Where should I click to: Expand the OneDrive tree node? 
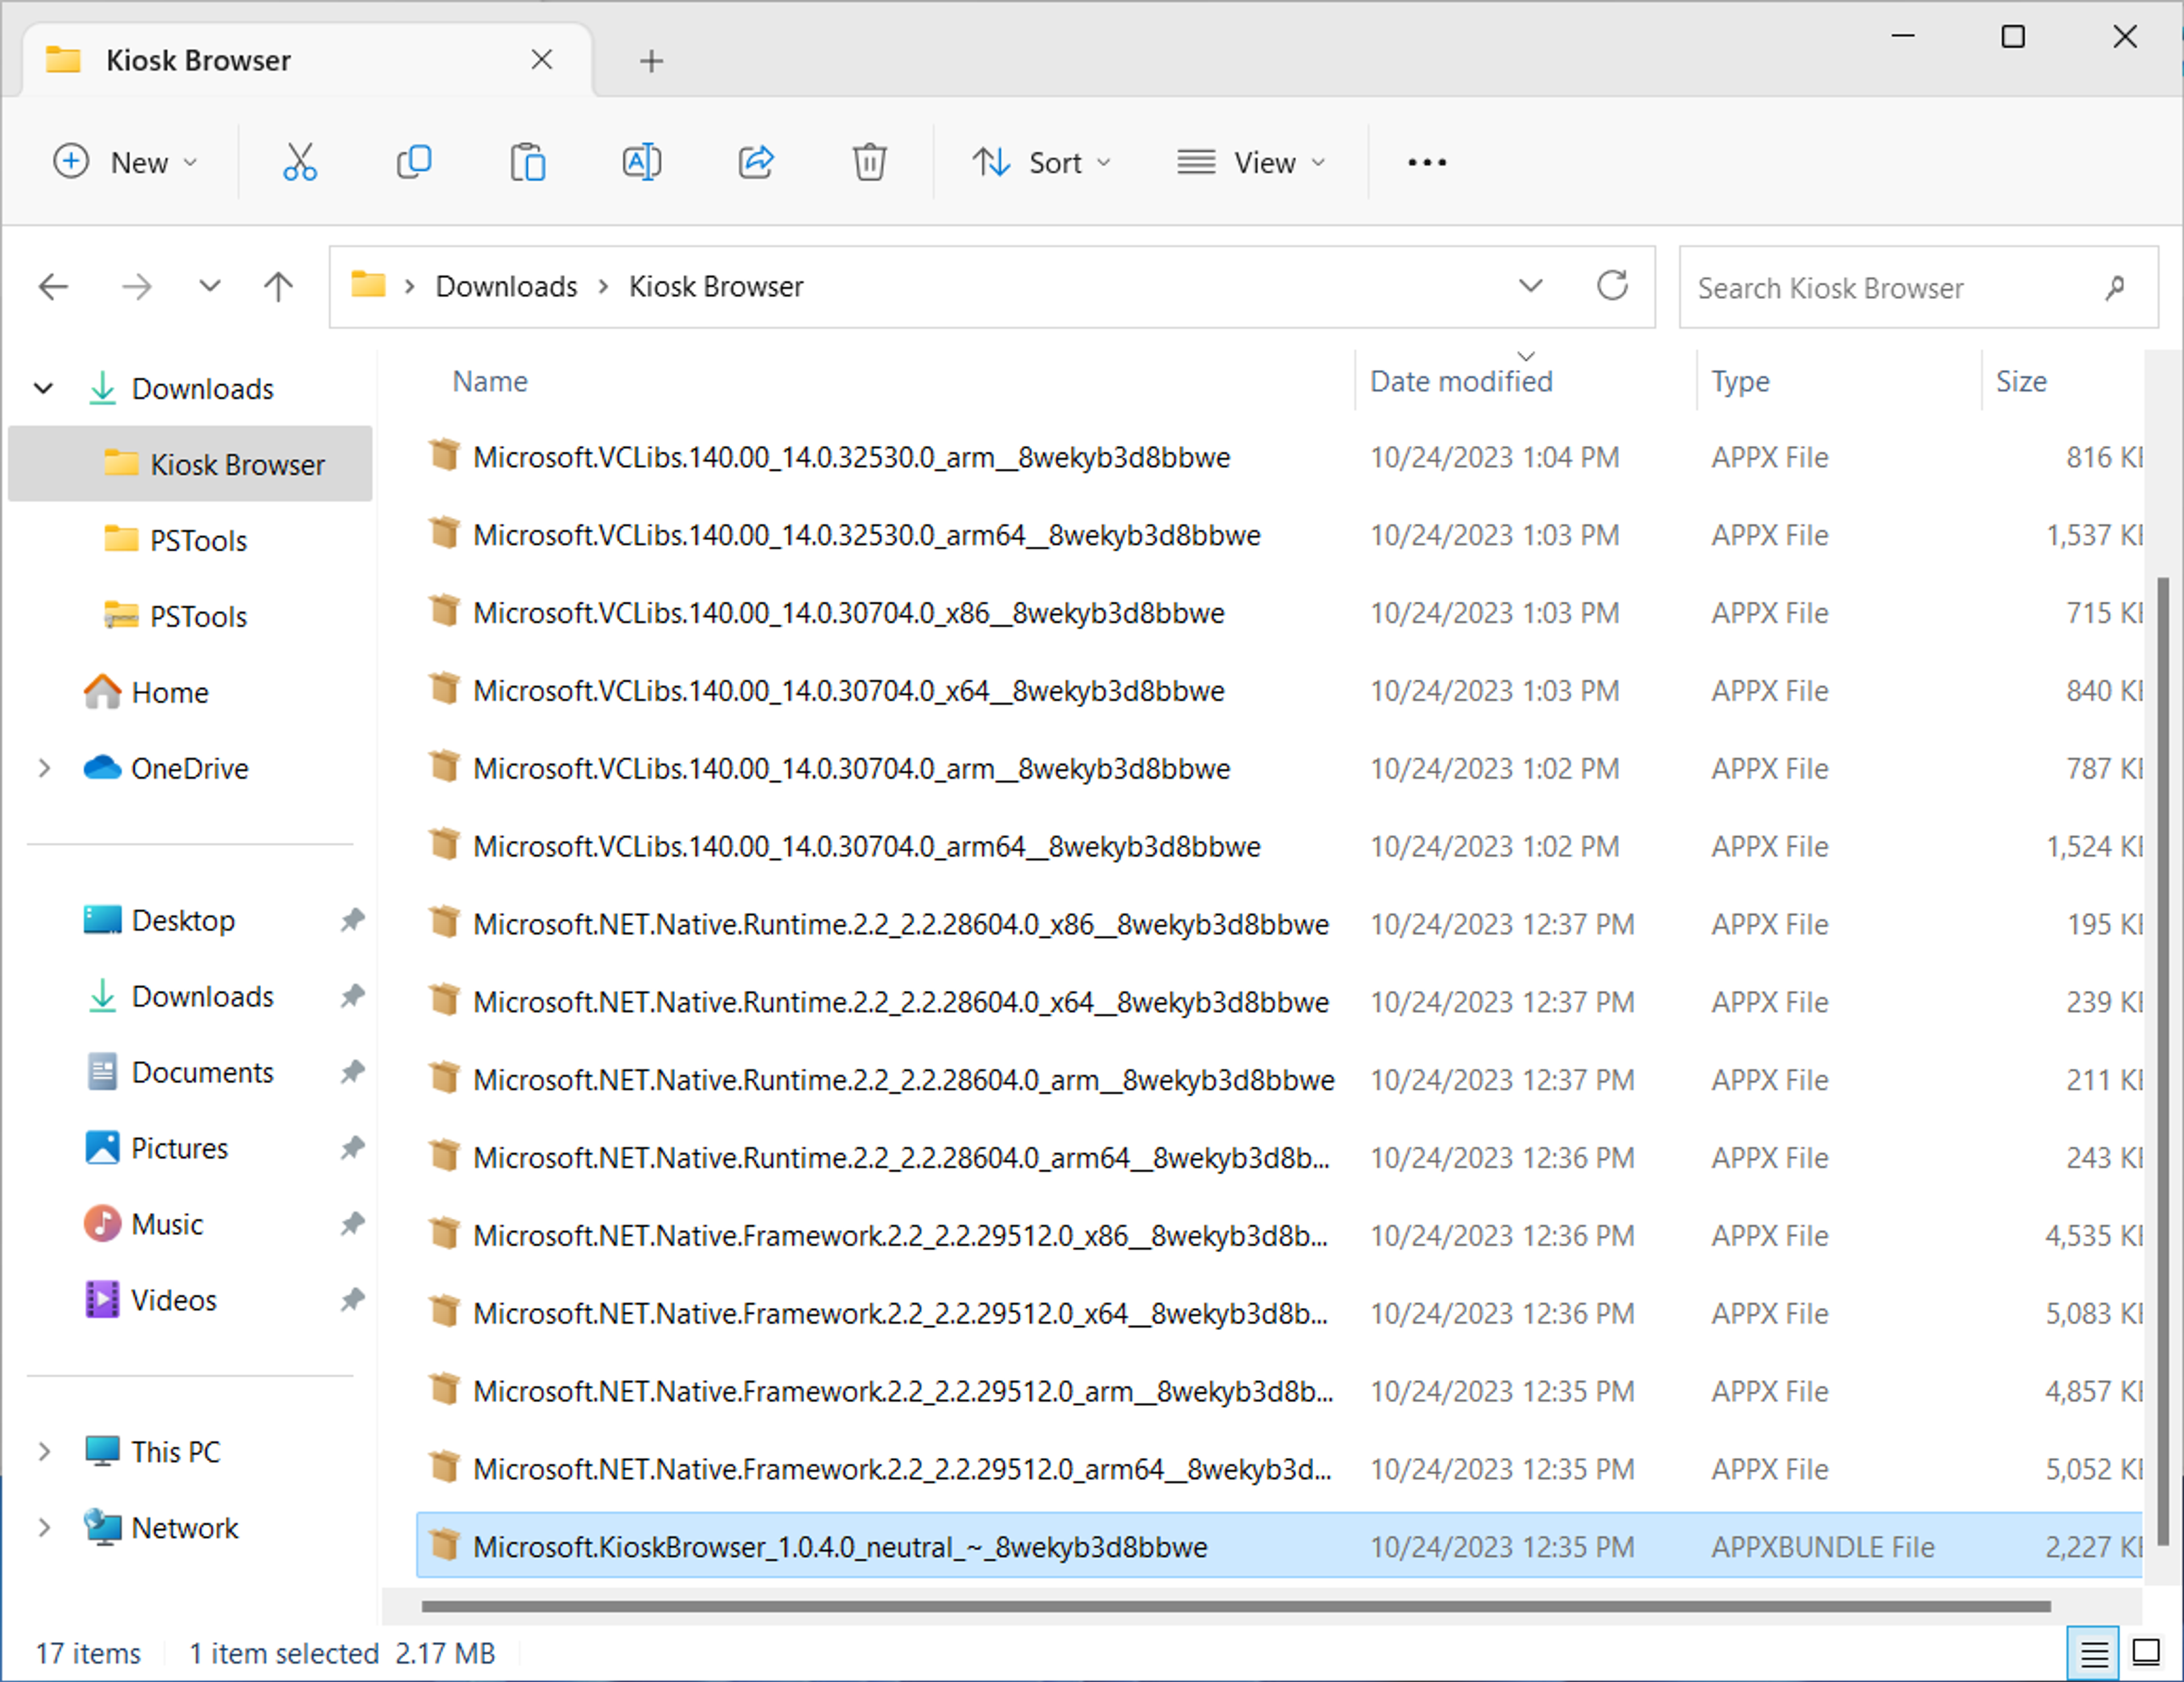pyautogui.click(x=43, y=768)
